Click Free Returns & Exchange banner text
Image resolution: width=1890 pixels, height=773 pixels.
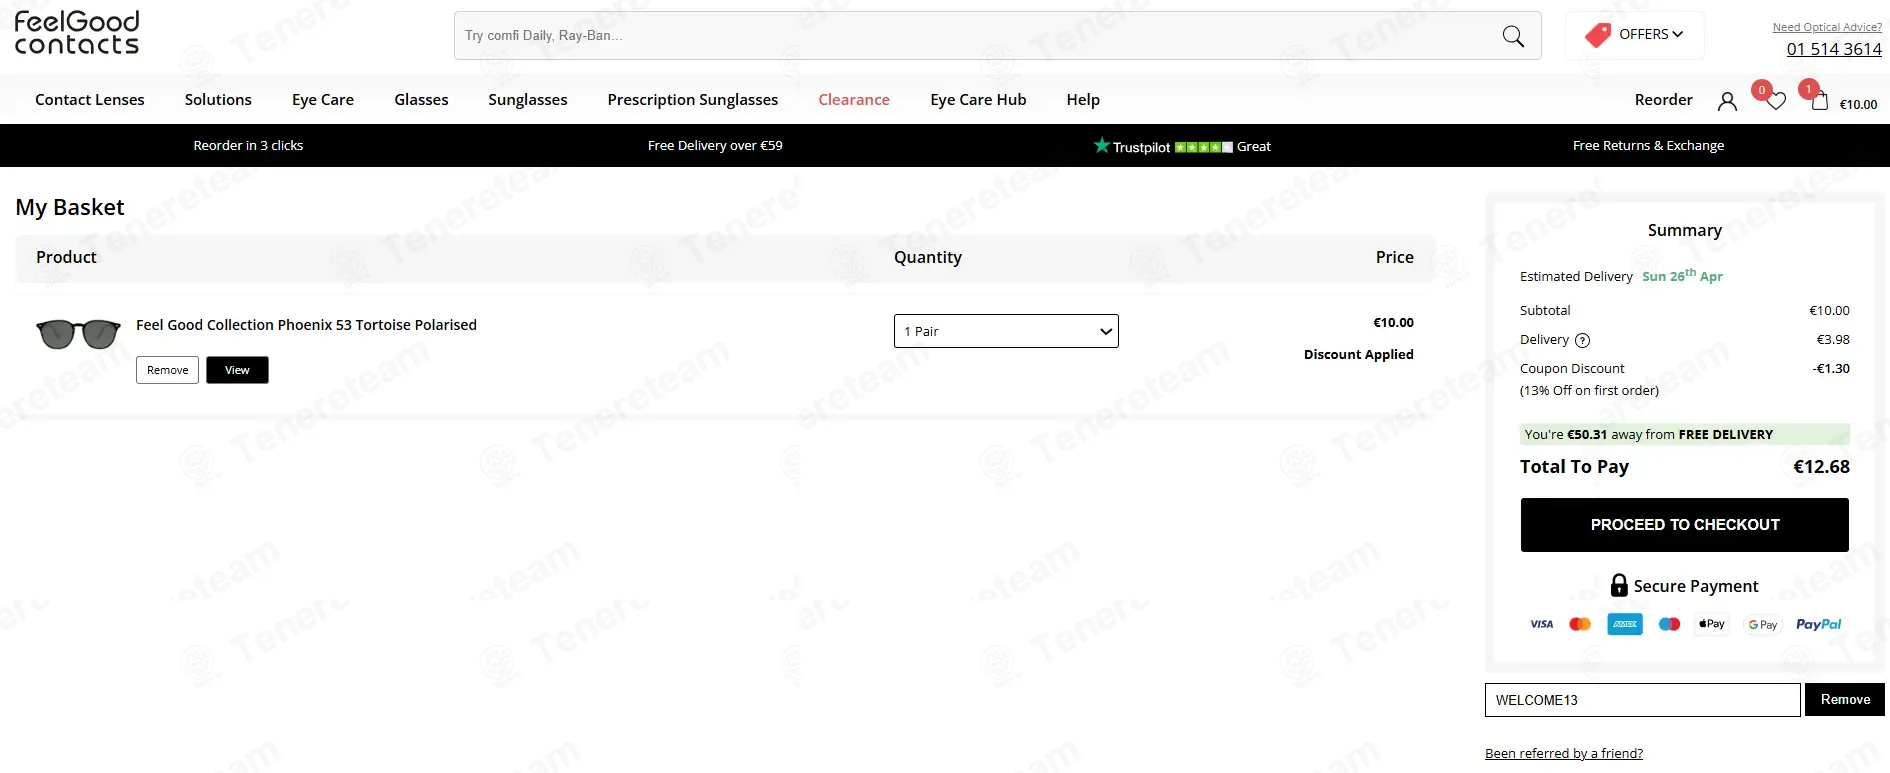(x=1648, y=146)
